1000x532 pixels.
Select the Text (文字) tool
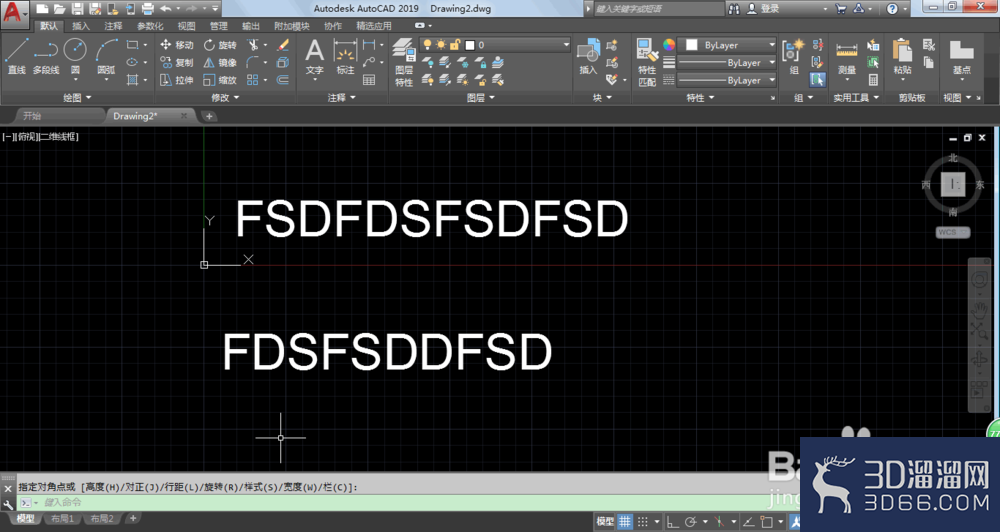[x=314, y=56]
